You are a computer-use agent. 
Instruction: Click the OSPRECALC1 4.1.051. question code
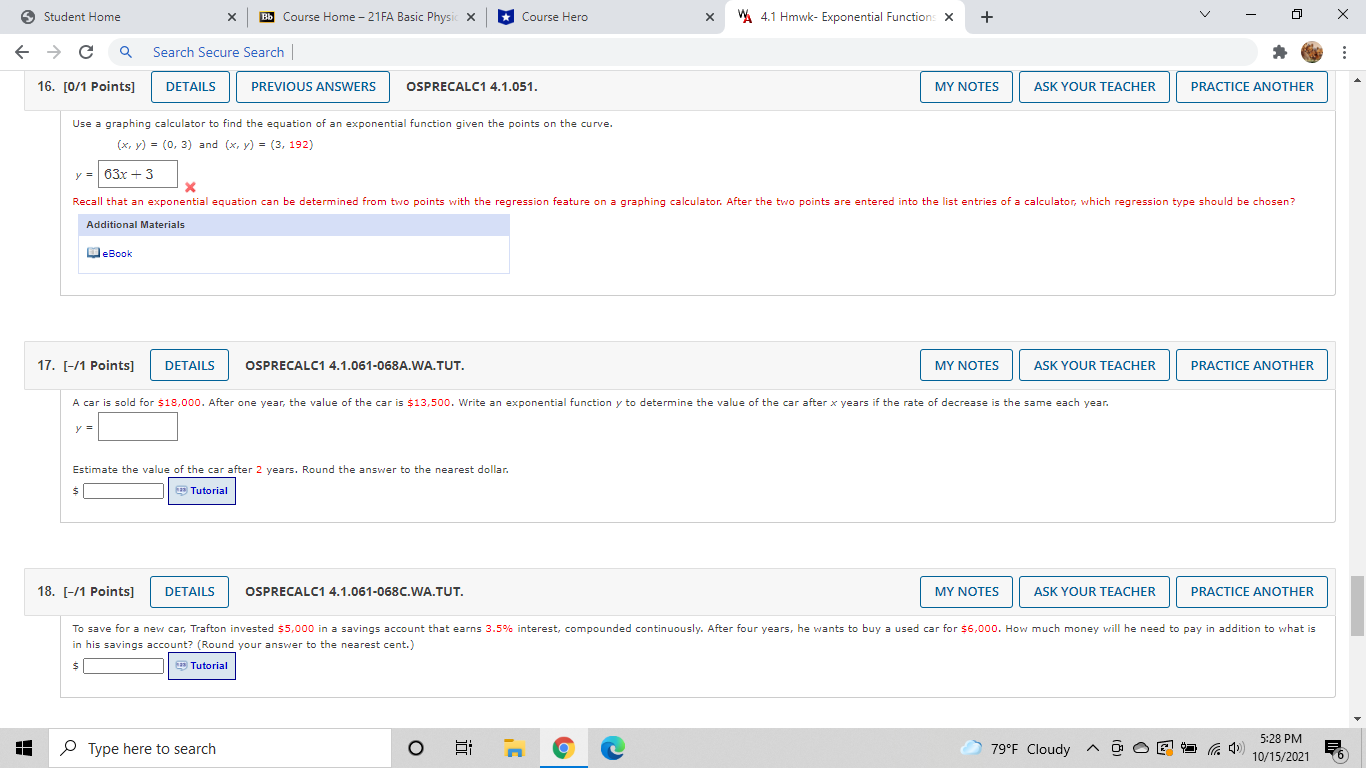pyautogui.click(x=472, y=86)
